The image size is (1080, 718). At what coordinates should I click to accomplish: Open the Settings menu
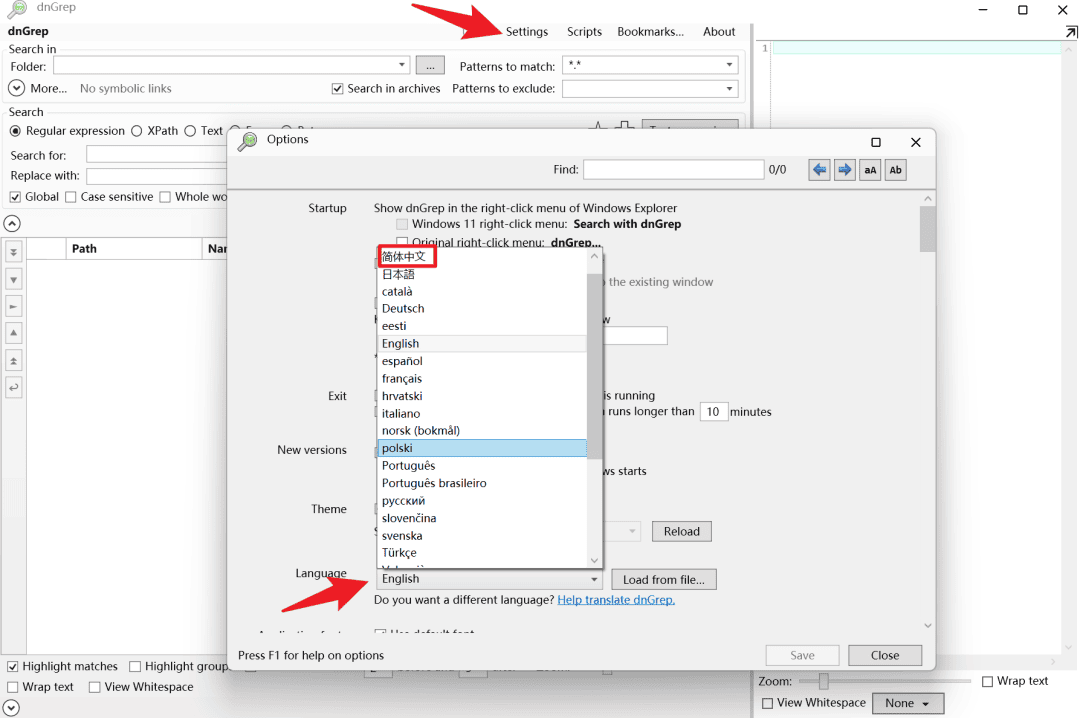tap(527, 32)
